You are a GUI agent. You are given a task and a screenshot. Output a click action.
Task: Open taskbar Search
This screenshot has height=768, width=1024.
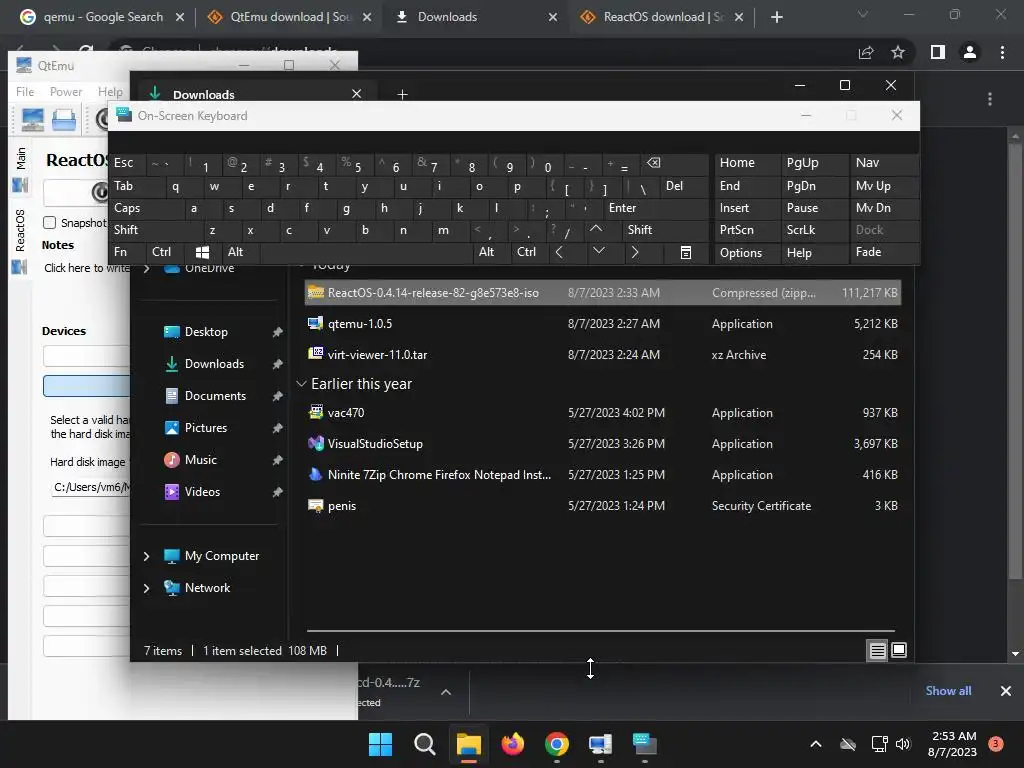(x=424, y=744)
